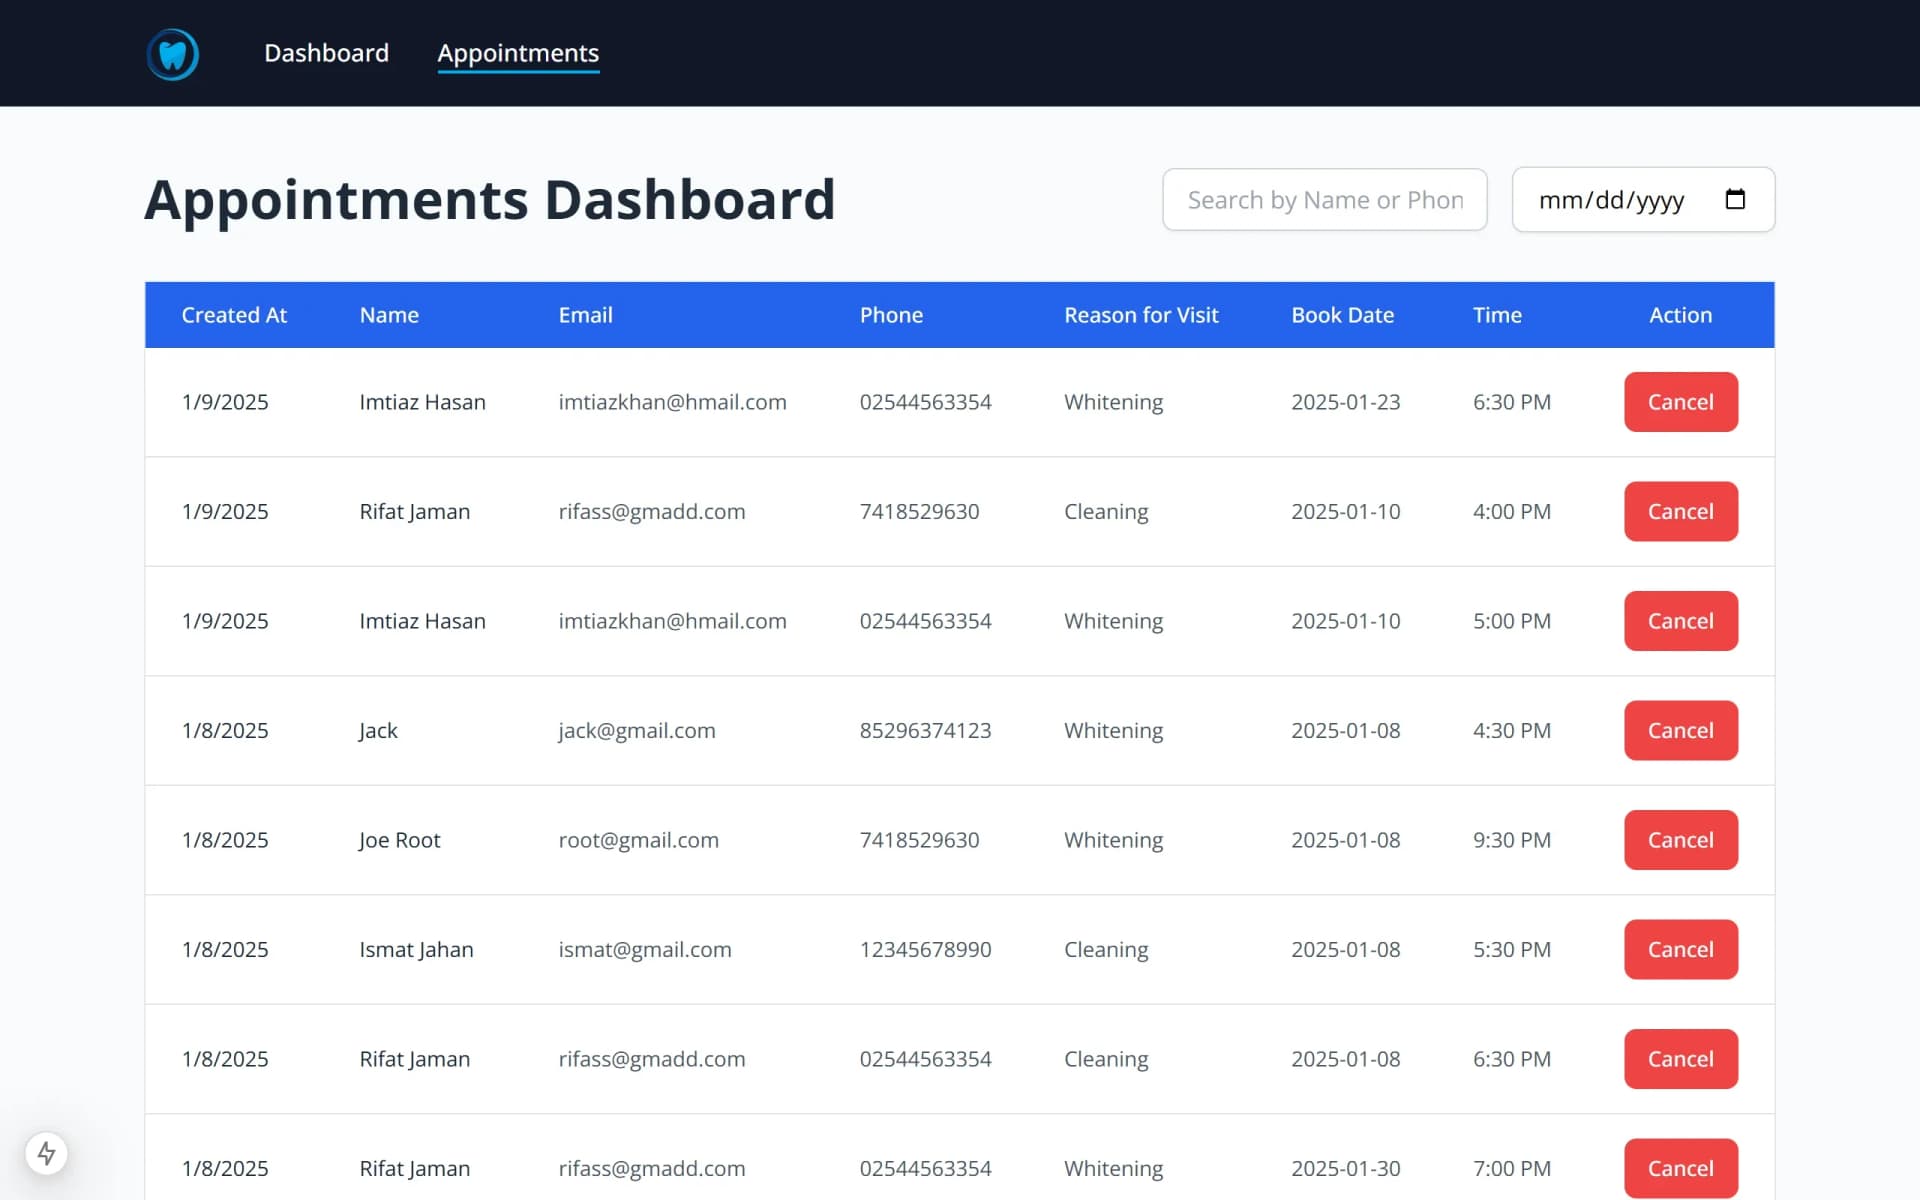Select the email jack@gmail.com
The height and width of the screenshot is (1200, 1920).
tap(637, 731)
